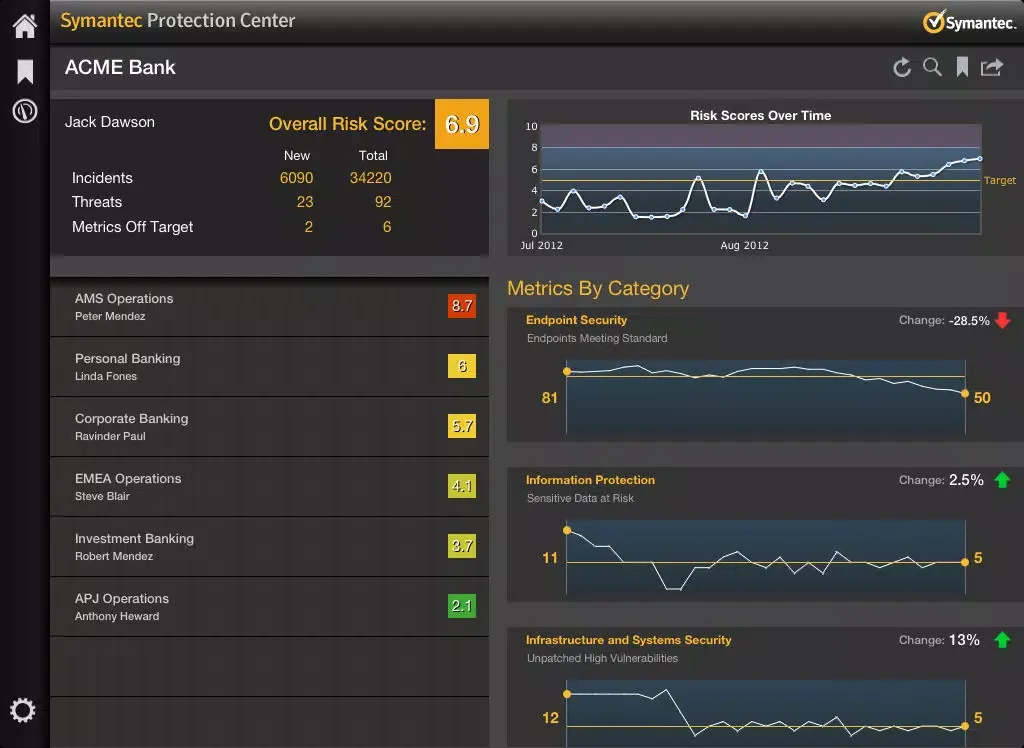Screen dimensions: 1024x748
Task: Open the Personal Banking row
Action: pos(269,367)
